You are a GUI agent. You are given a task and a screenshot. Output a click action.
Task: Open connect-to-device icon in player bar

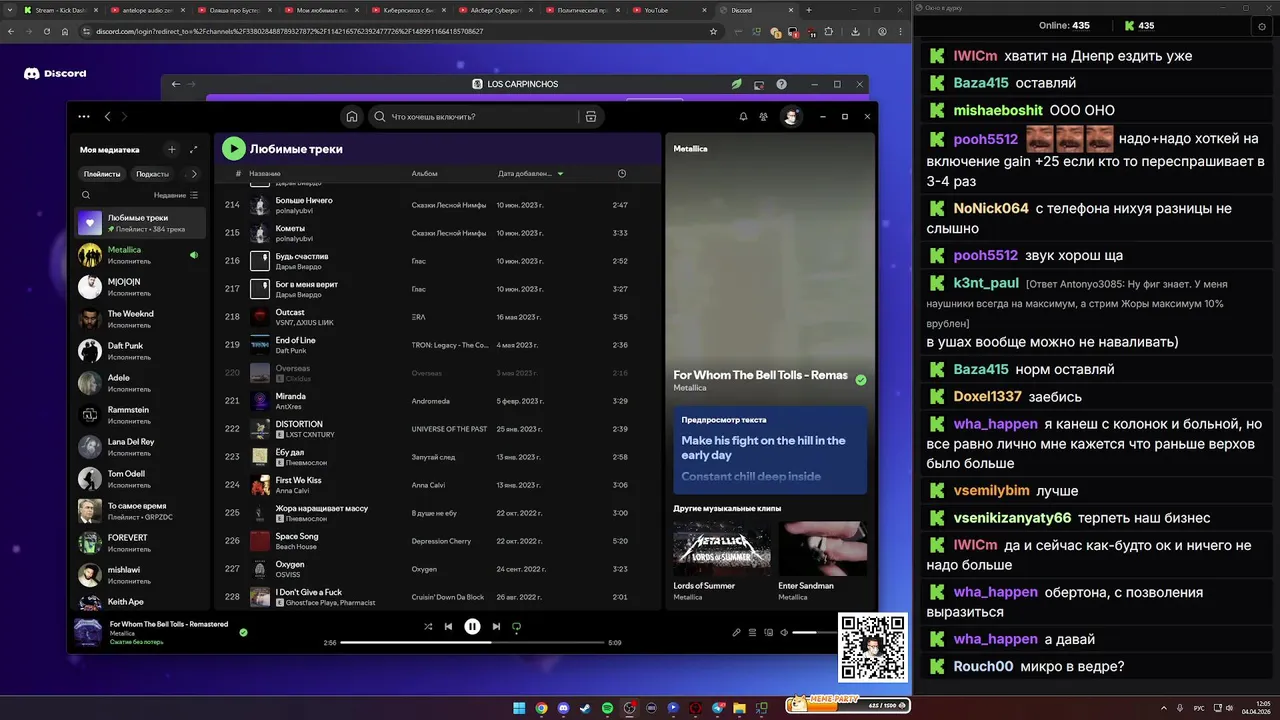tap(769, 632)
